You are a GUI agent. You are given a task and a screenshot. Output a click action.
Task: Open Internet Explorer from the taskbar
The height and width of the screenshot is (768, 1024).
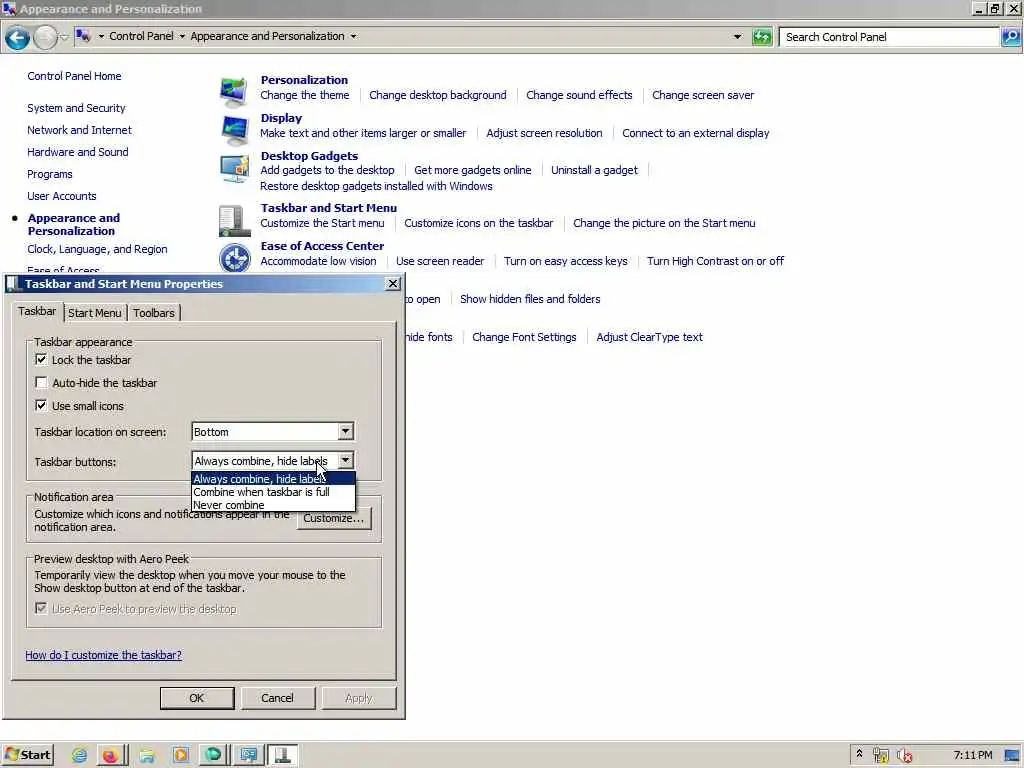[x=80, y=755]
